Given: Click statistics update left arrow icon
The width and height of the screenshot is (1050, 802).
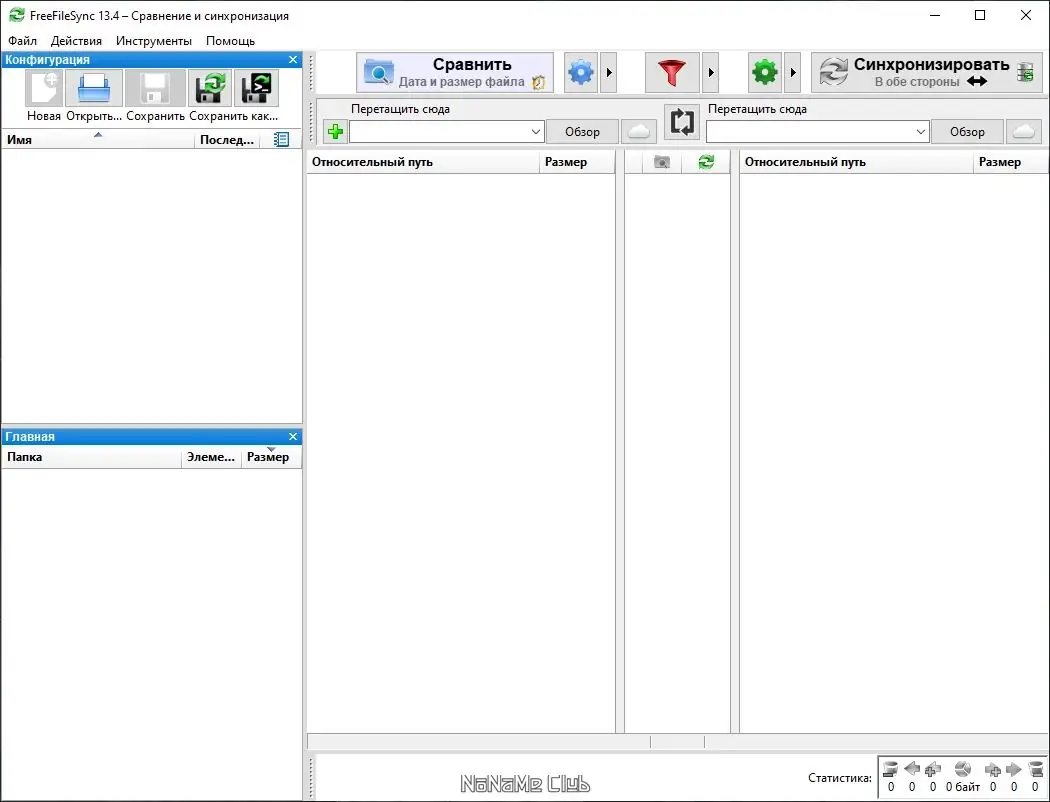Looking at the screenshot, I should click(x=911, y=769).
